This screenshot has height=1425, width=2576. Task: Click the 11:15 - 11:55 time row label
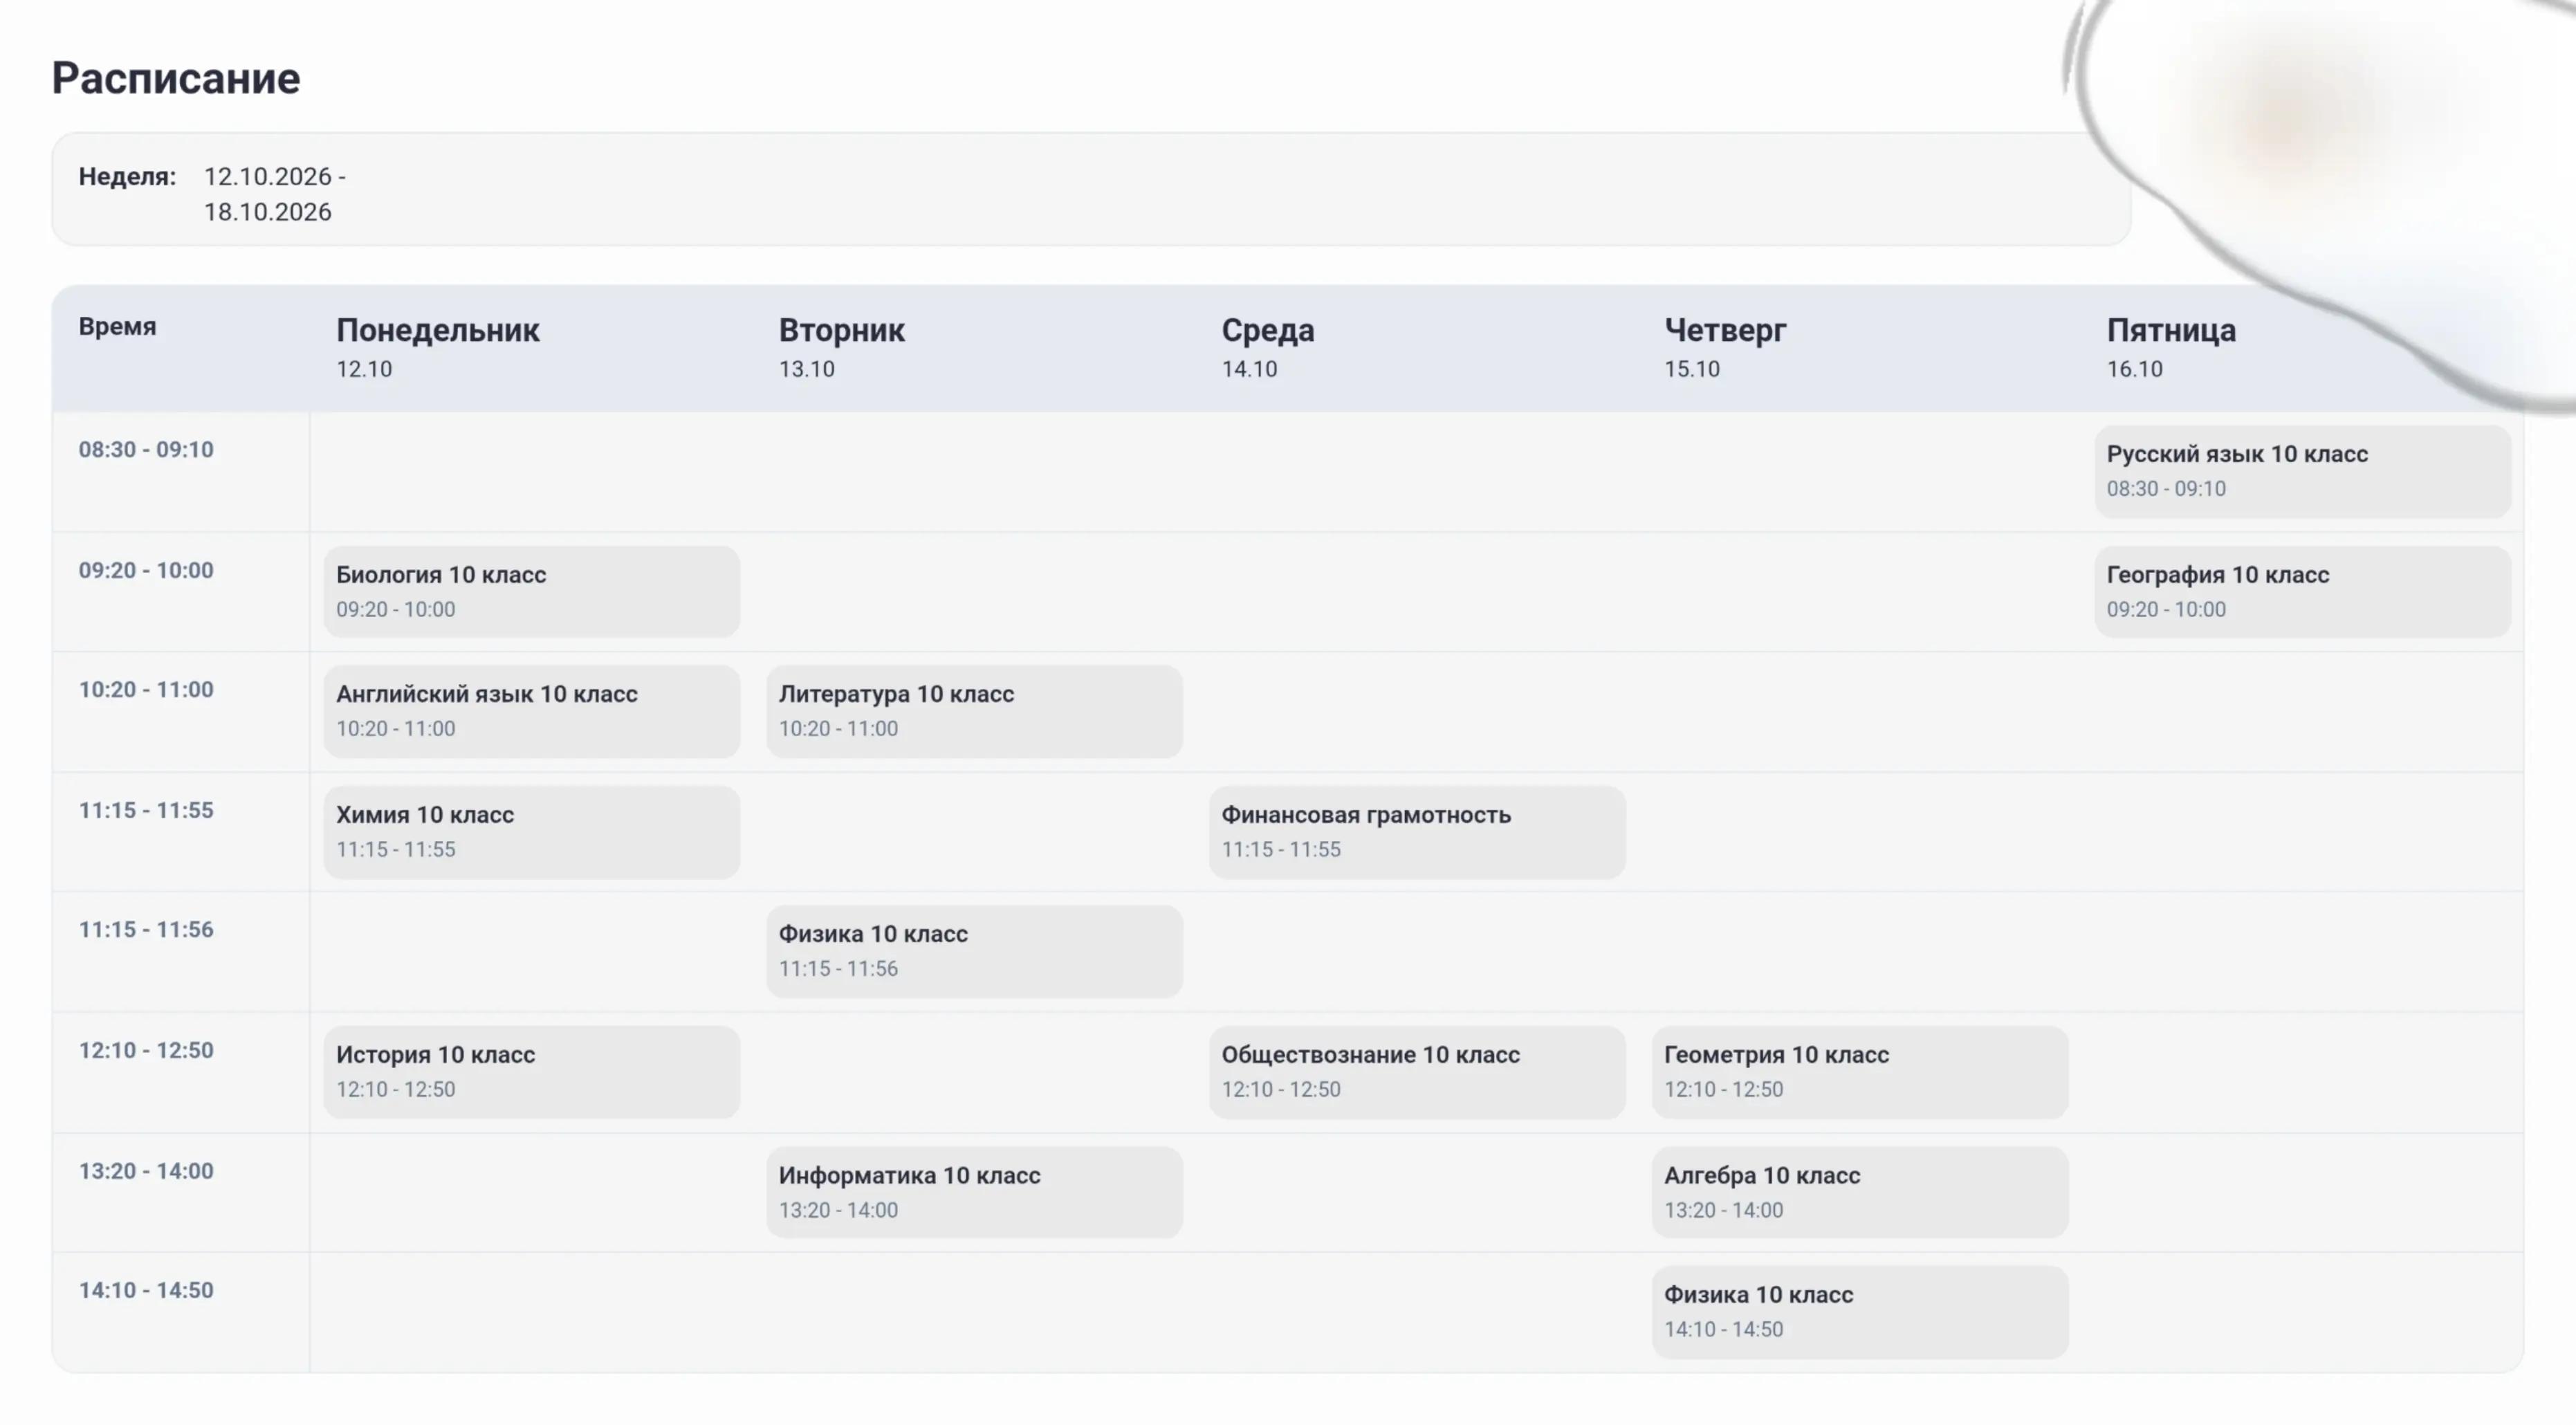click(x=146, y=810)
